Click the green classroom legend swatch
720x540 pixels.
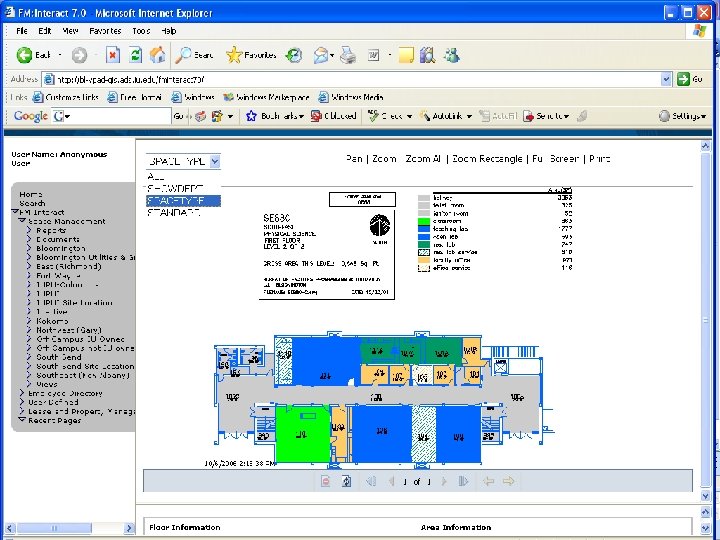click(424, 221)
